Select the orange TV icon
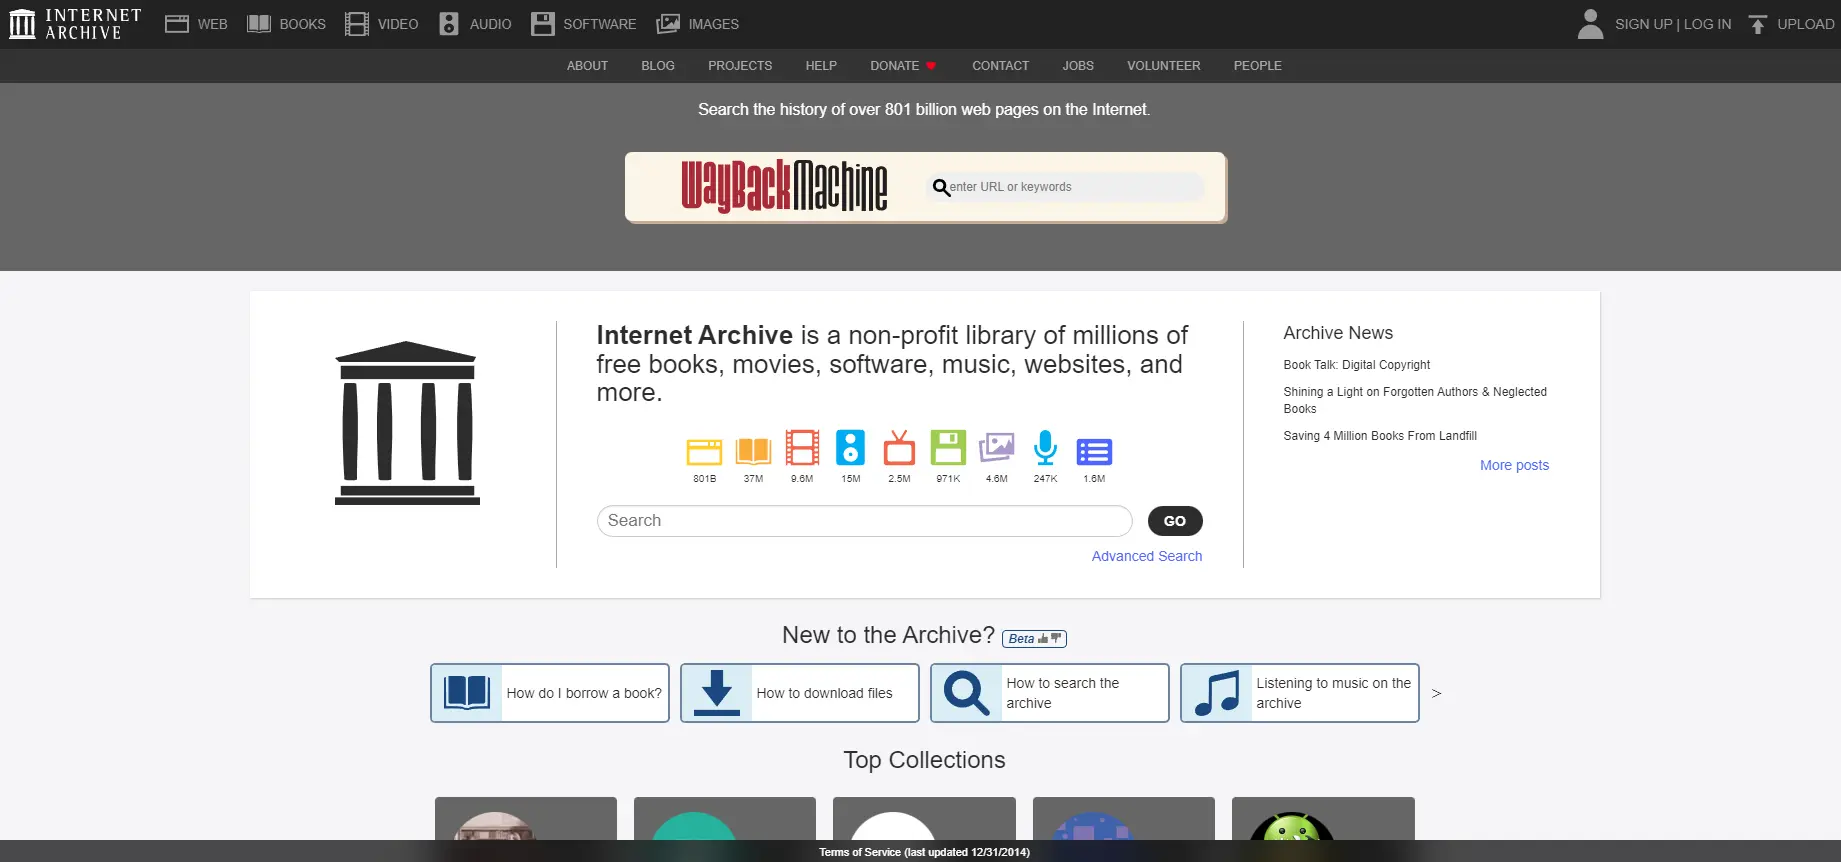Image resolution: width=1841 pixels, height=862 pixels. (x=899, y=449)
